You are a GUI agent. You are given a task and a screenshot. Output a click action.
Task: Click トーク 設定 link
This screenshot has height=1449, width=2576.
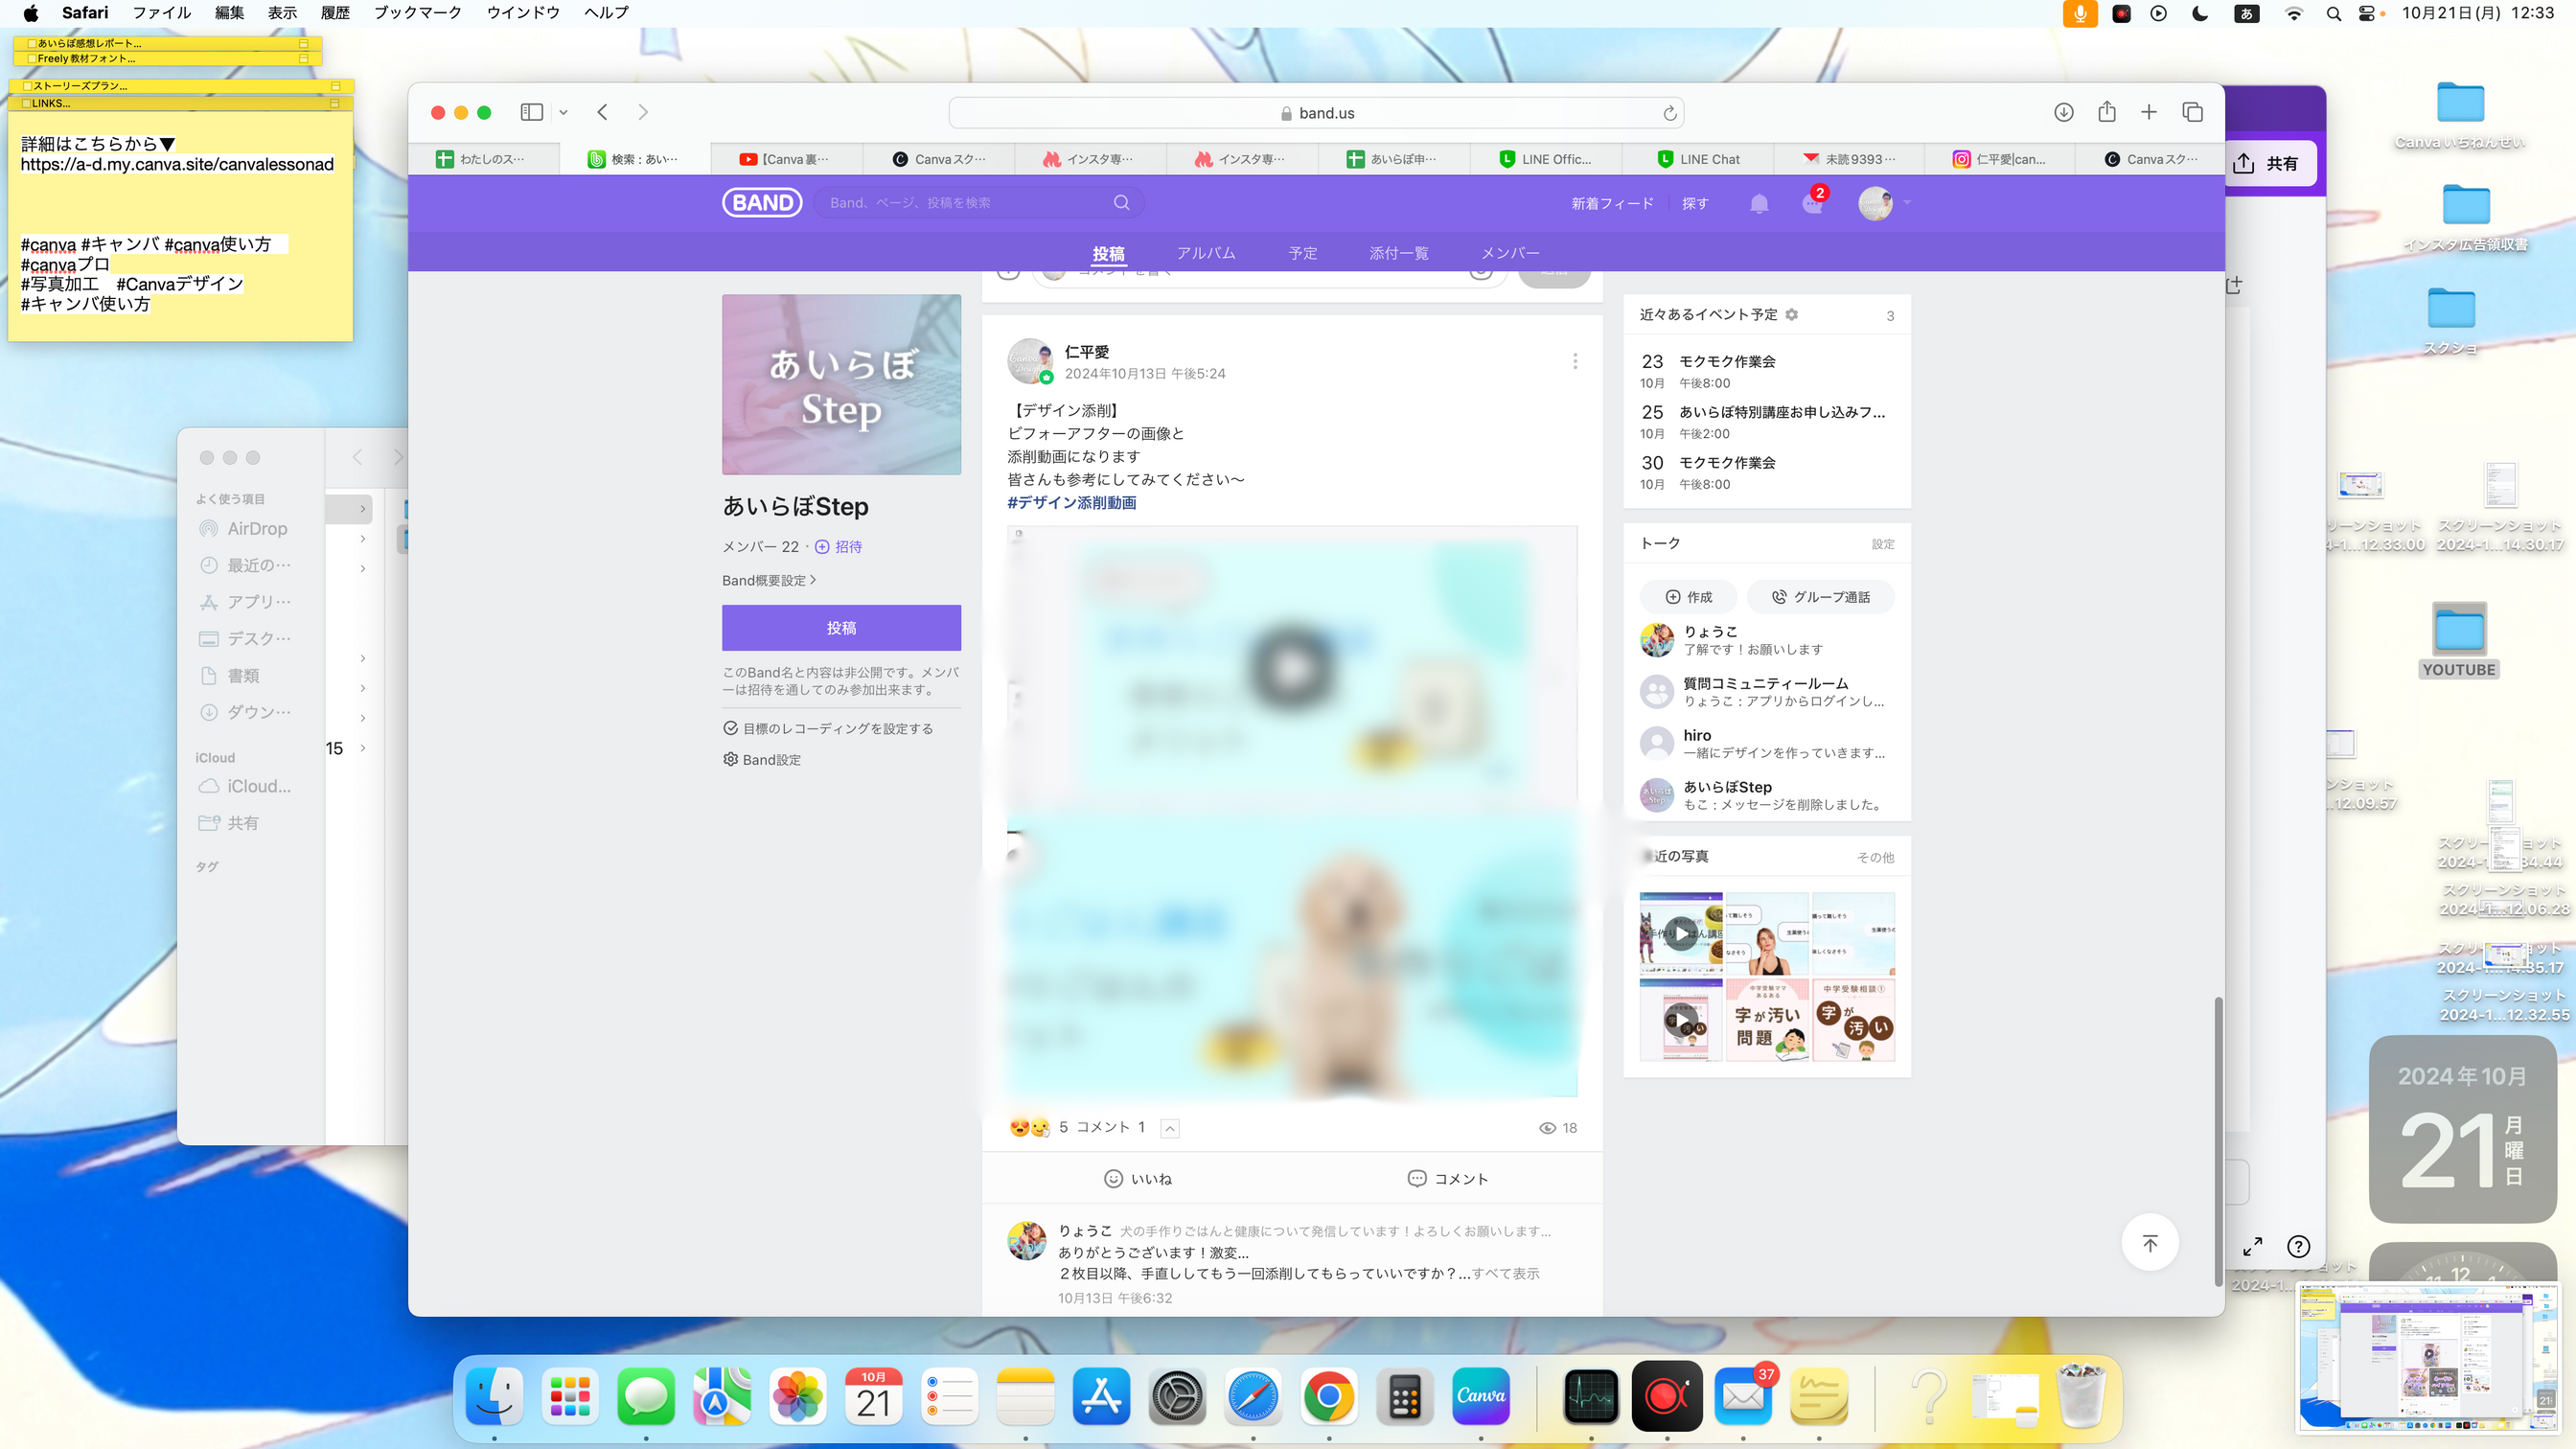(1883, 544)
